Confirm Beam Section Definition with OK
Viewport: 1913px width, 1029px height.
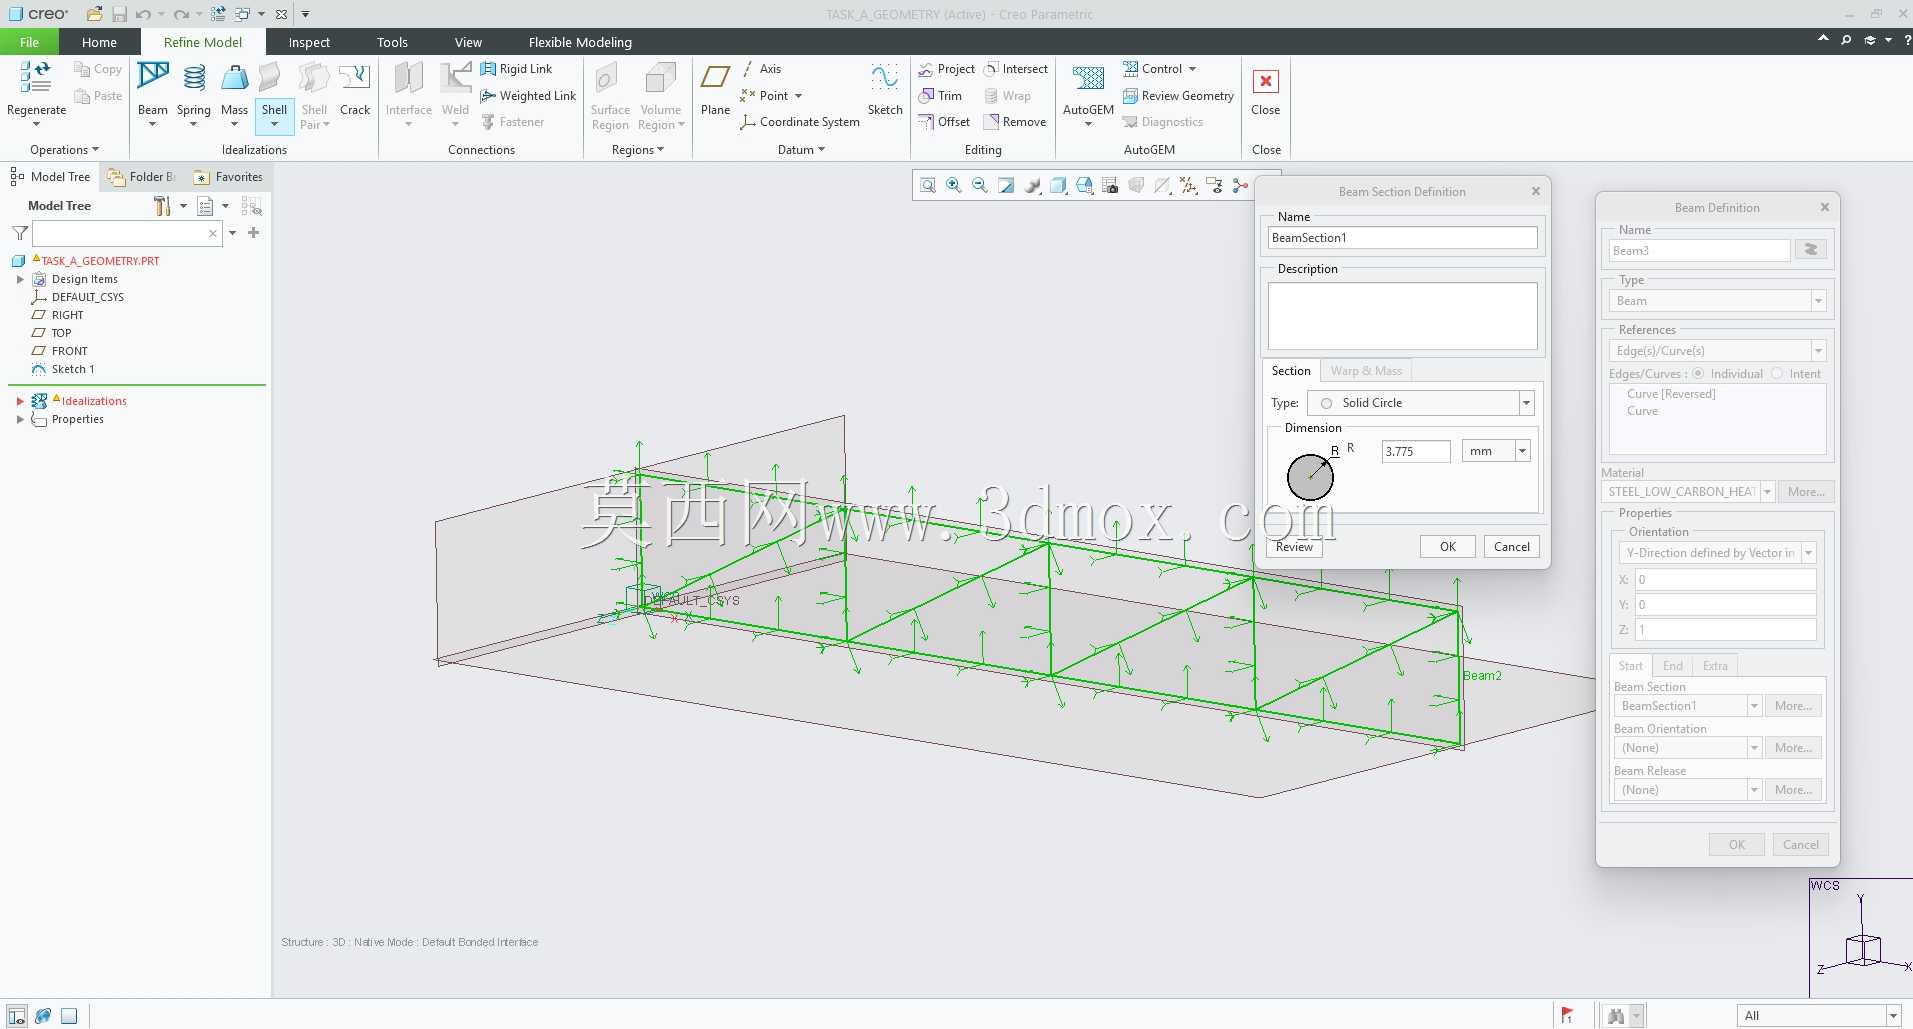click(1447, 547)
